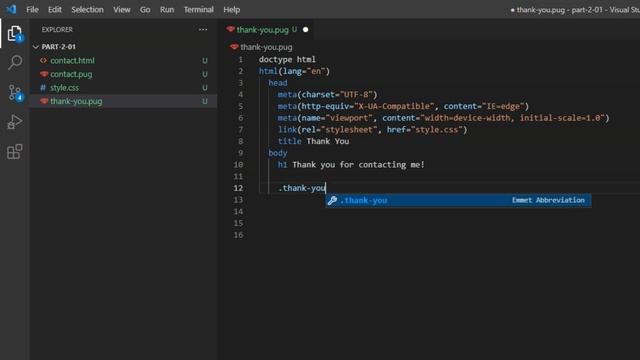Open the Run and Debug view
Image resolution: width=640 pixels, height=360 pixels.
tap(15, 122)
